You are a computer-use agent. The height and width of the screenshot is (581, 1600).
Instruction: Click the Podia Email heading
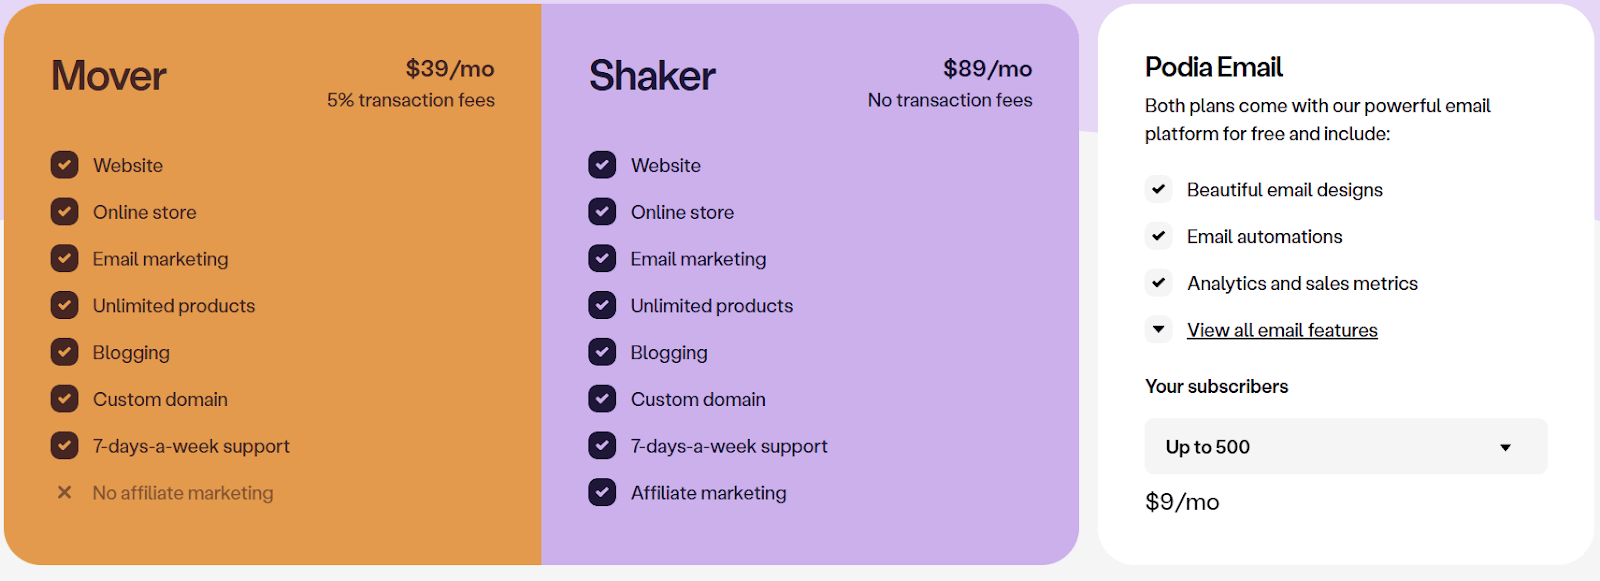pyautogui.click(x=1214, y=67)
